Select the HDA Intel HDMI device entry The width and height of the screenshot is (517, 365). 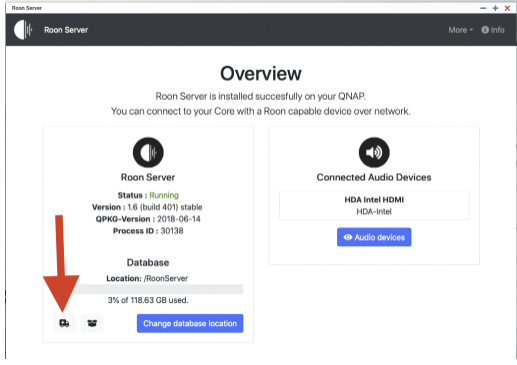374,205
